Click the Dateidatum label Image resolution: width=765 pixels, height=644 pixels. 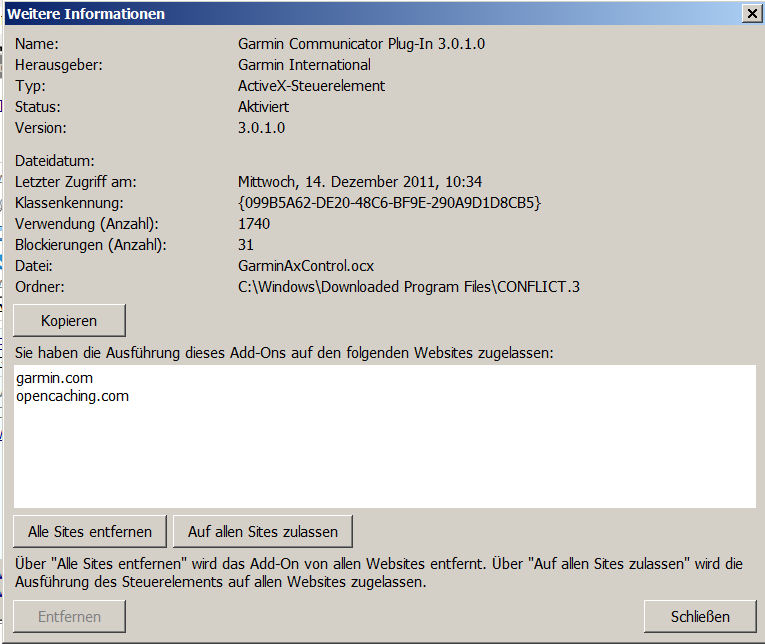coord(55,161)
